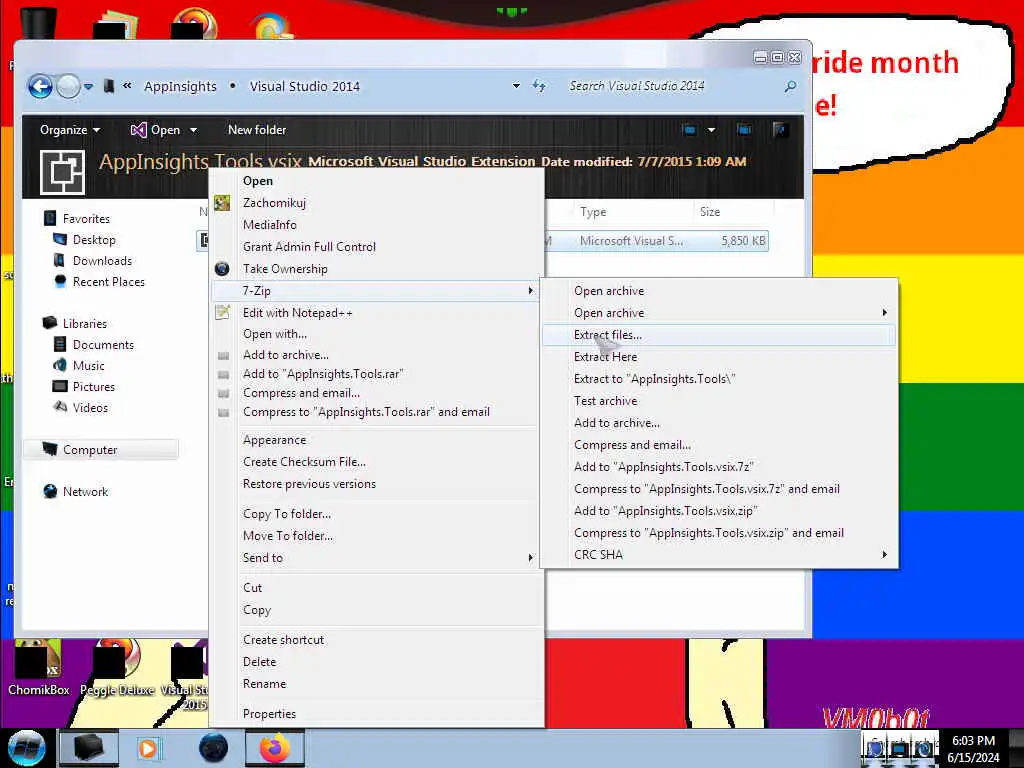Open Desktop in the Favorites list
The image size is (1024, 768).
point(94,240)
